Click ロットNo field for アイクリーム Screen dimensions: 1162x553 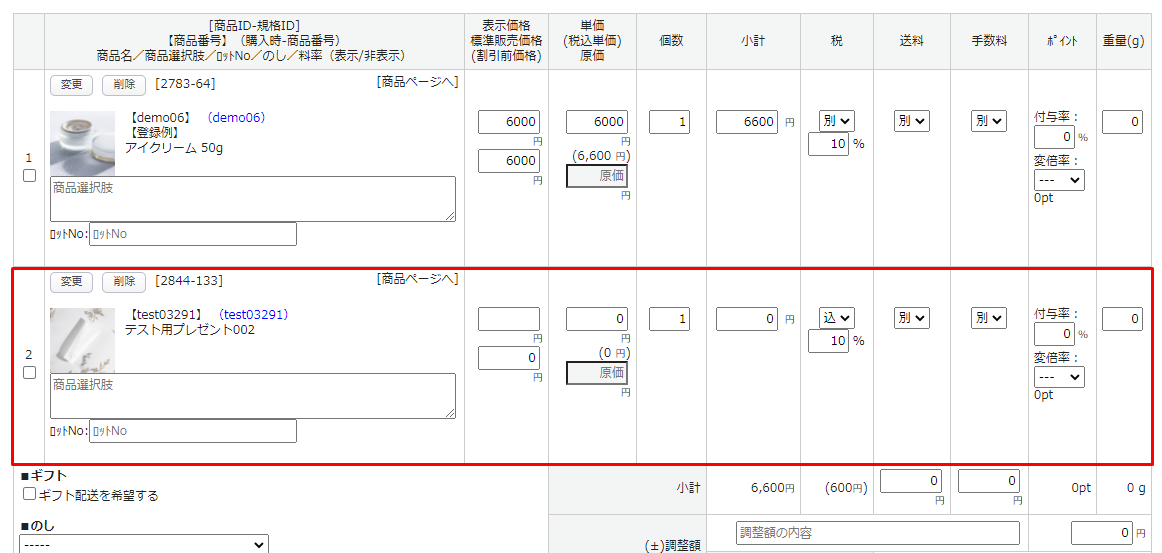[x=193, y=234]
